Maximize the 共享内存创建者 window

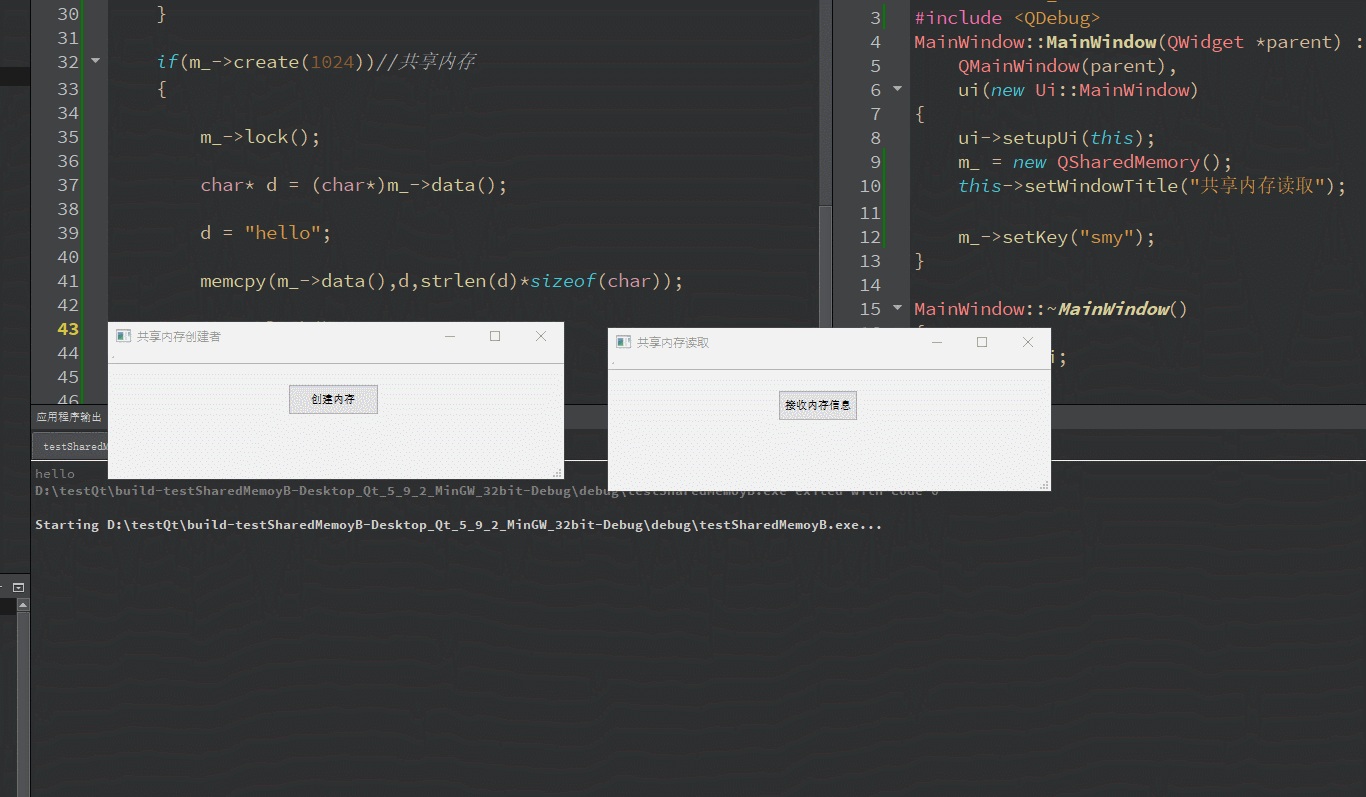[x=494, y=336]
